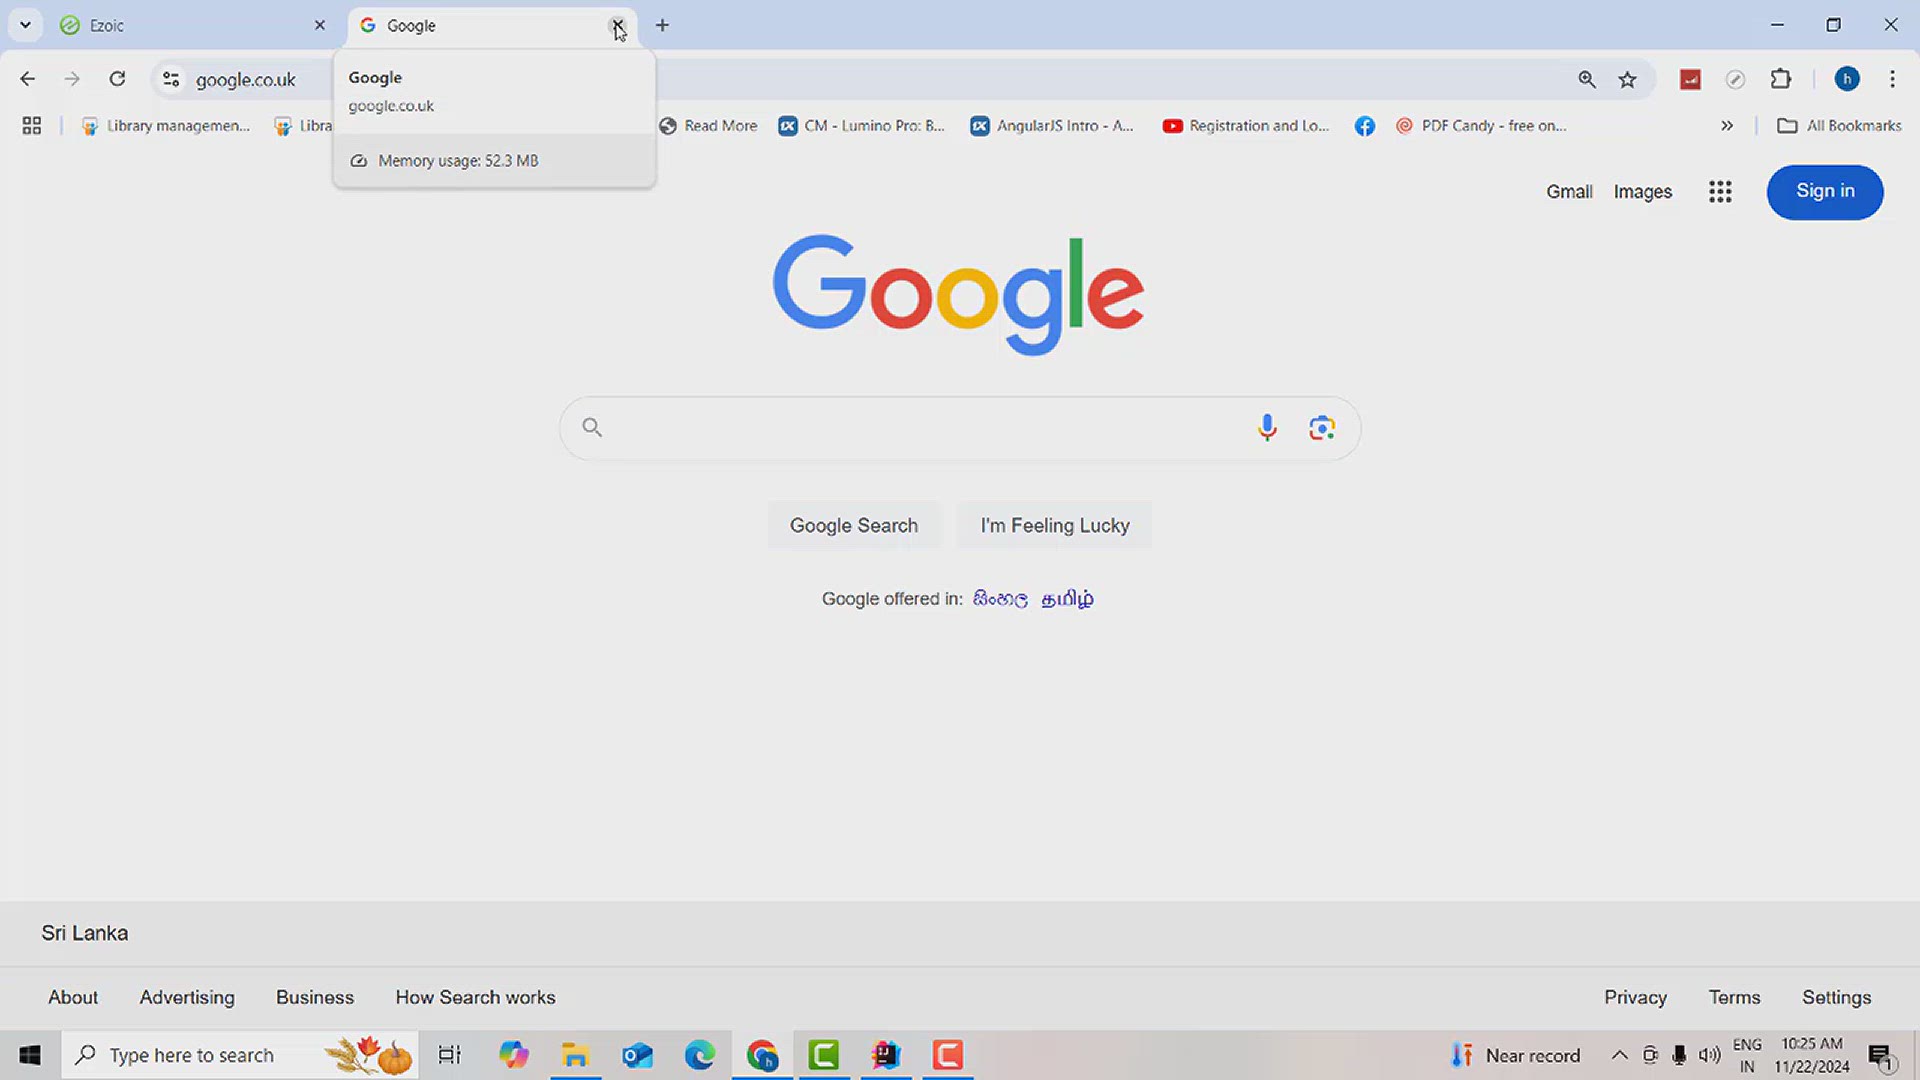Switch Google to Sinhala language

pyautogui.click(x=1000, y=598)
